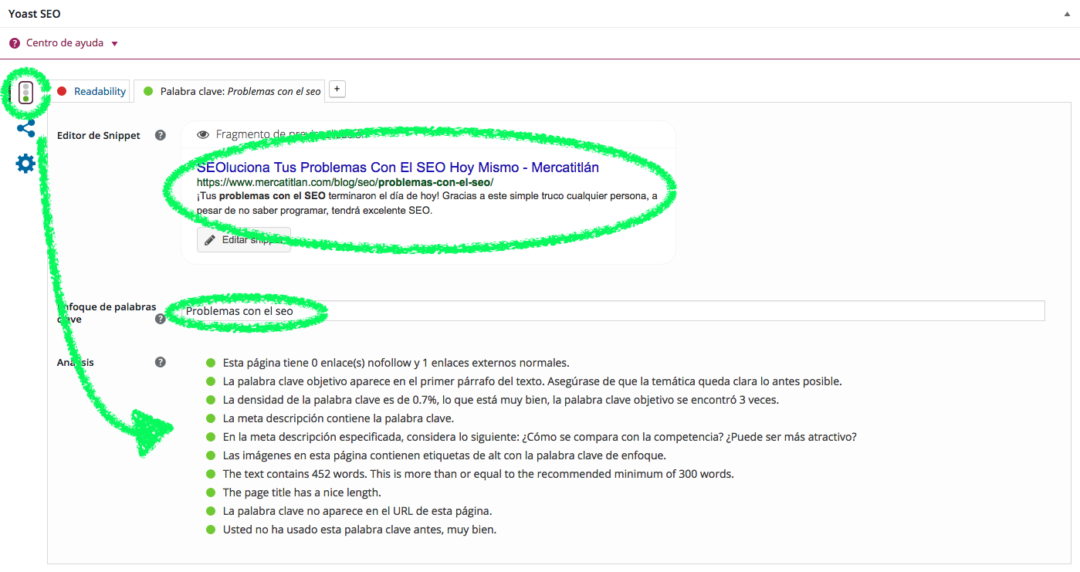Screen dimensions: 1080x572
Task: Switch to the Readability tab
Action: point(100,91)
